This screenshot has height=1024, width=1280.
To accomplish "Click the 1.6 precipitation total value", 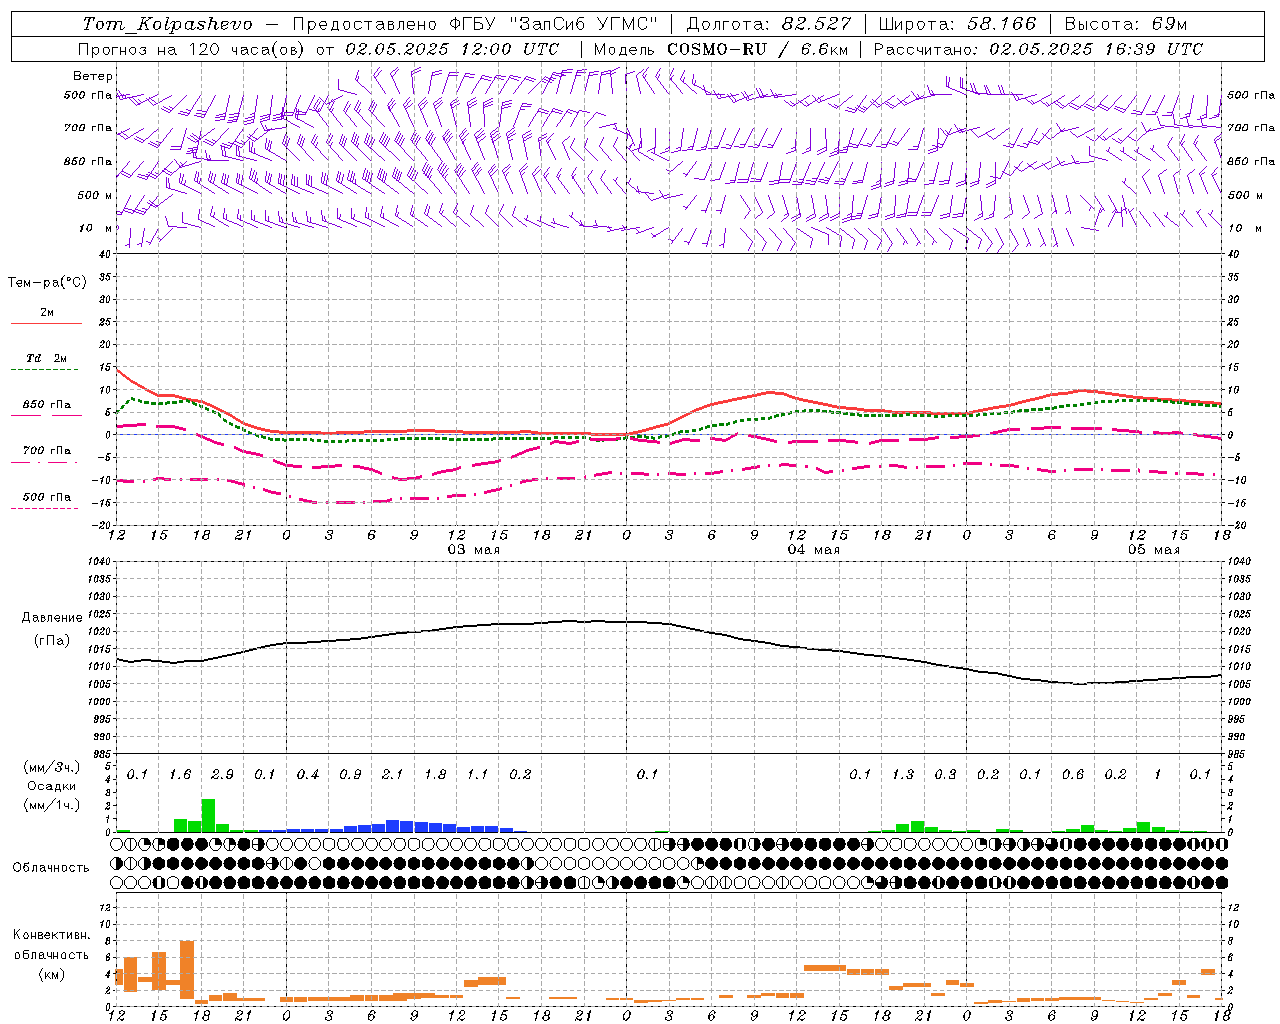I will point(180,774).
